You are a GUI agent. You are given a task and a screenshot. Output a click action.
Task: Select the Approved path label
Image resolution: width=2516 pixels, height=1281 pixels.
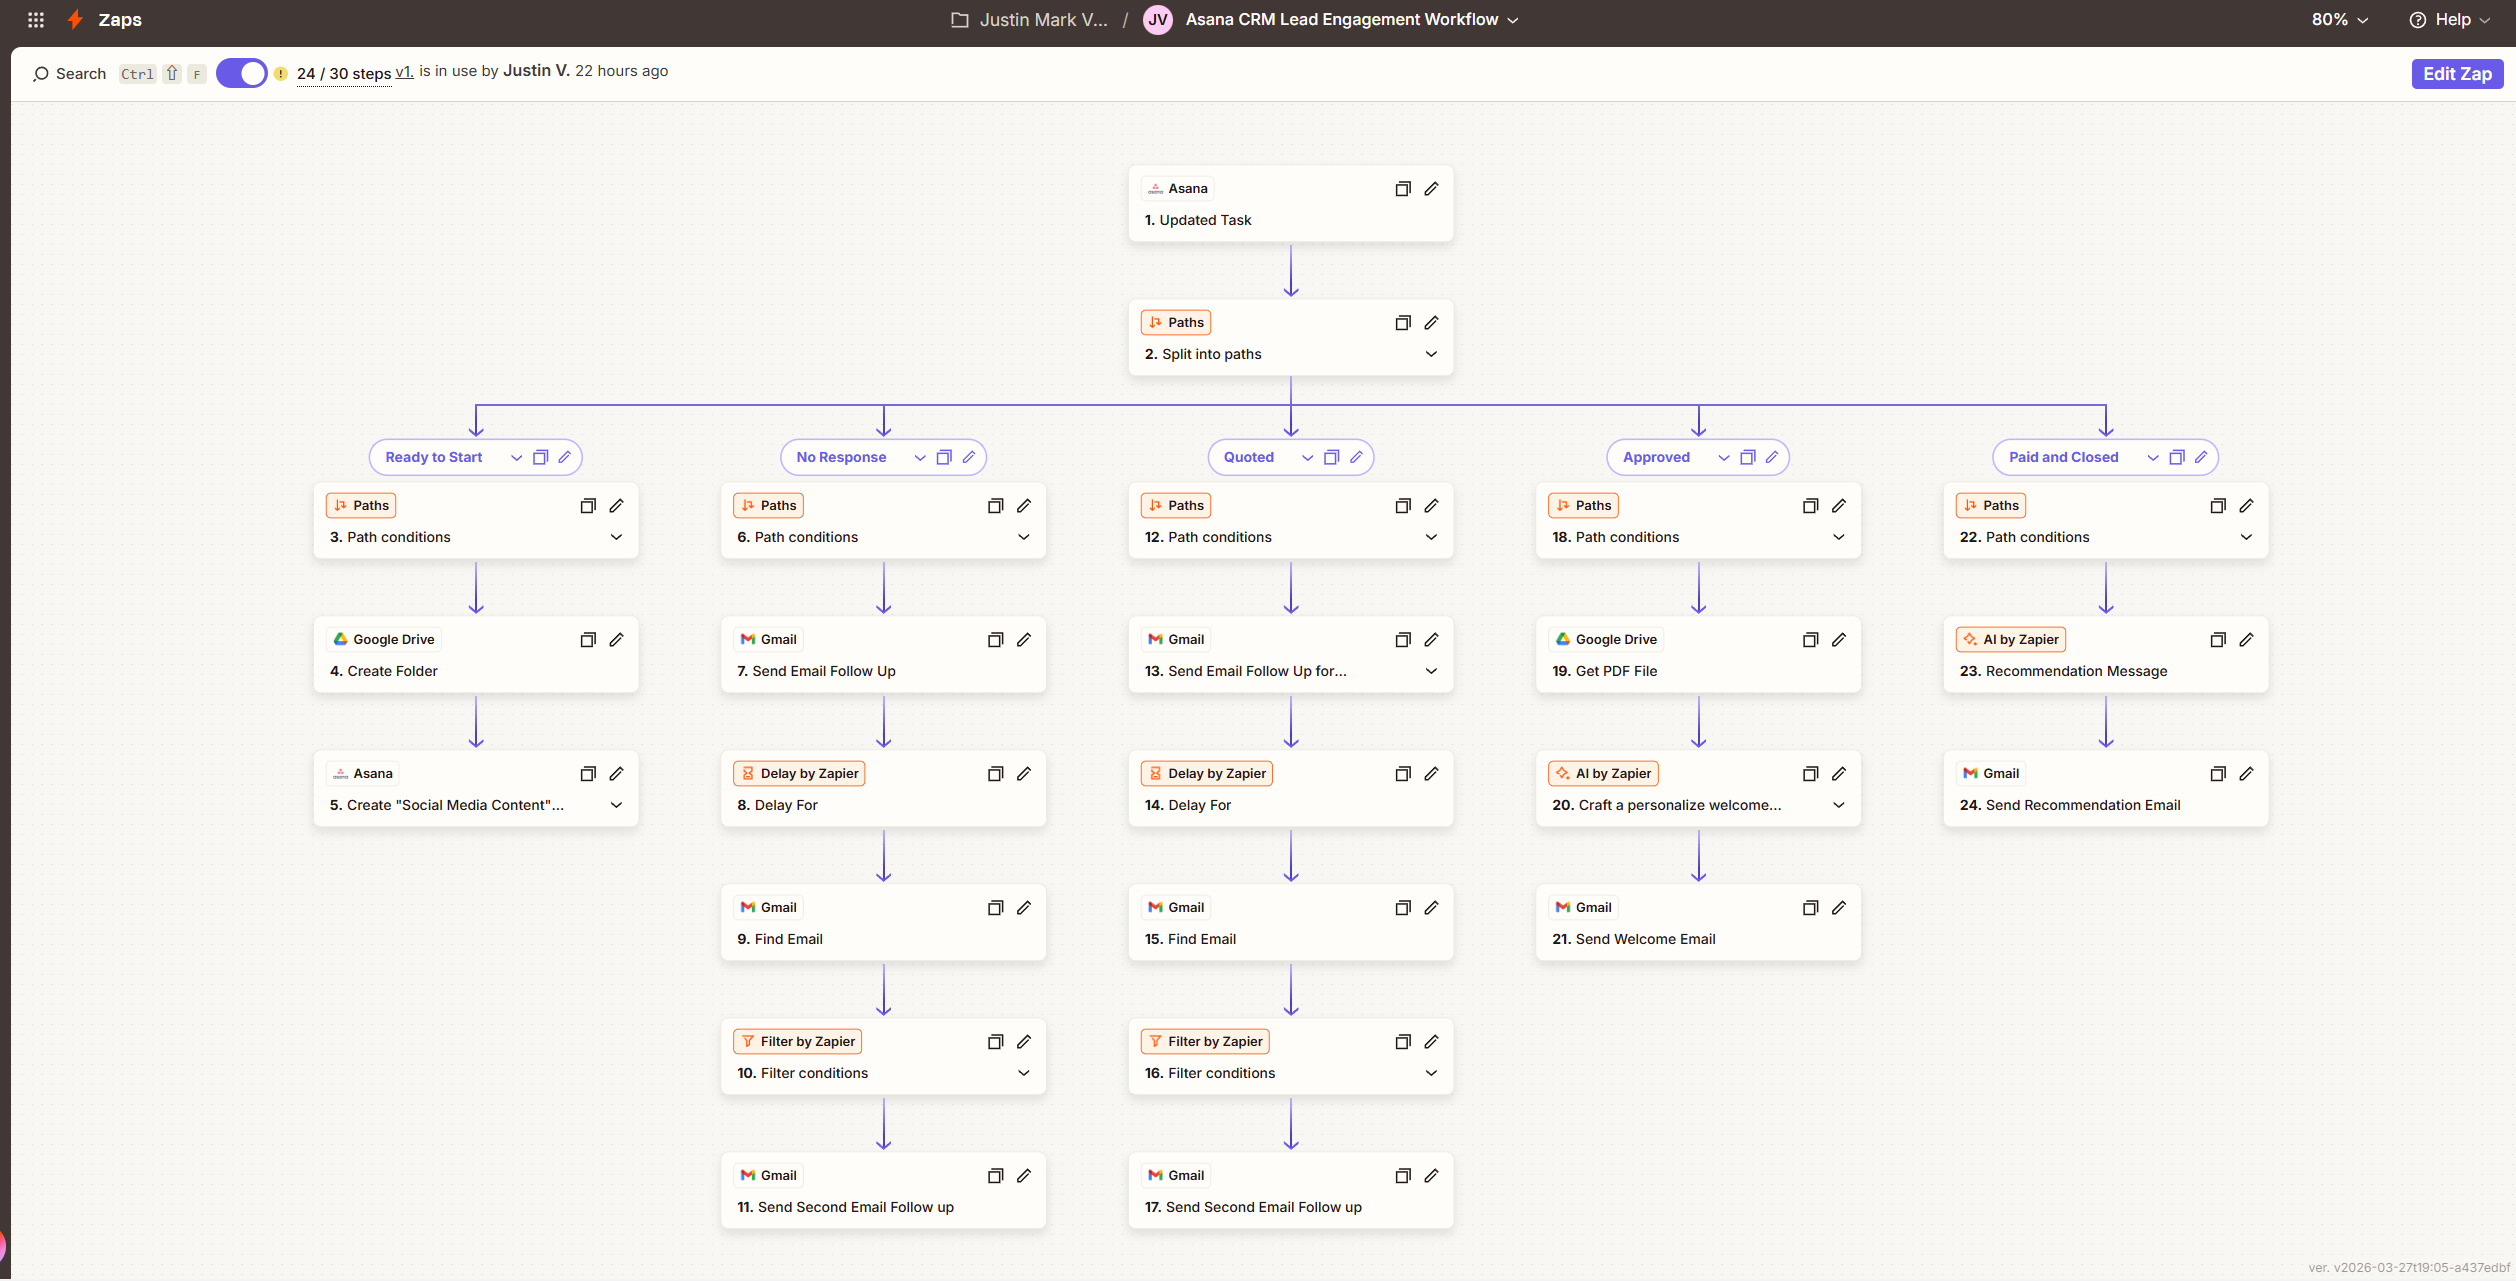point(1656,457)
